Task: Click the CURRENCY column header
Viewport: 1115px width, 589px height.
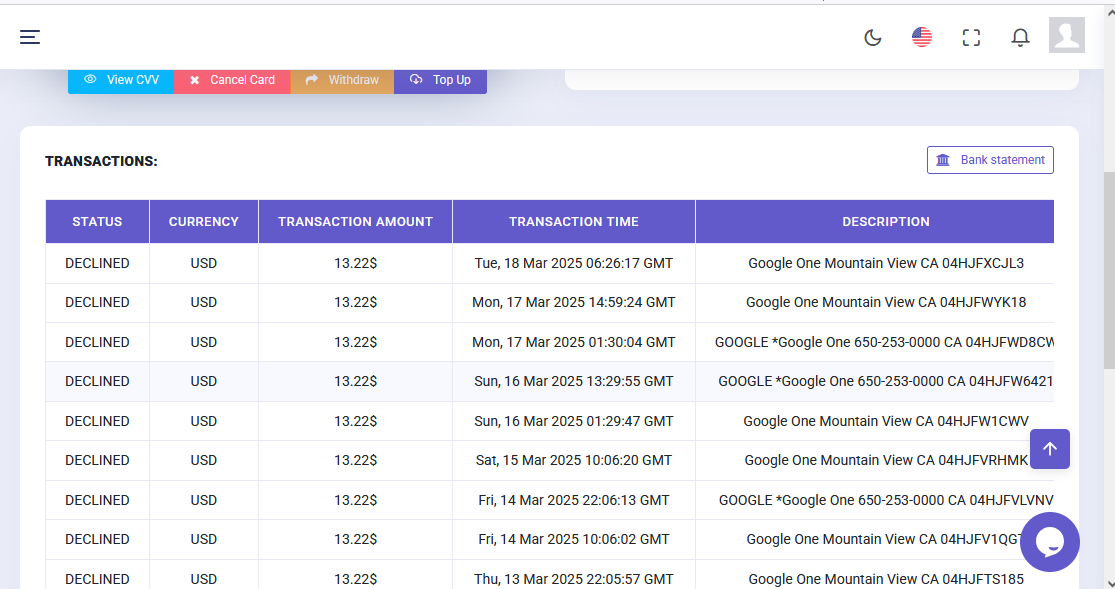Action: click(x=203, y=222)
